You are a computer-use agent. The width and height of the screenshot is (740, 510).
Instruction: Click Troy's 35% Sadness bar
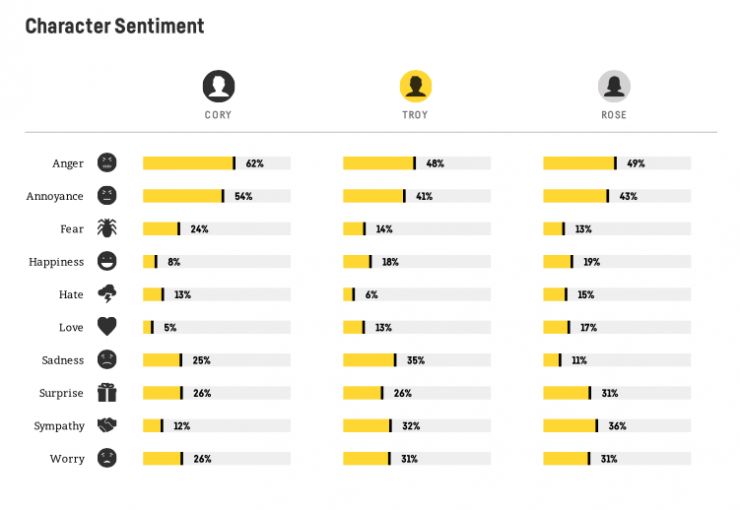[369, 360]
